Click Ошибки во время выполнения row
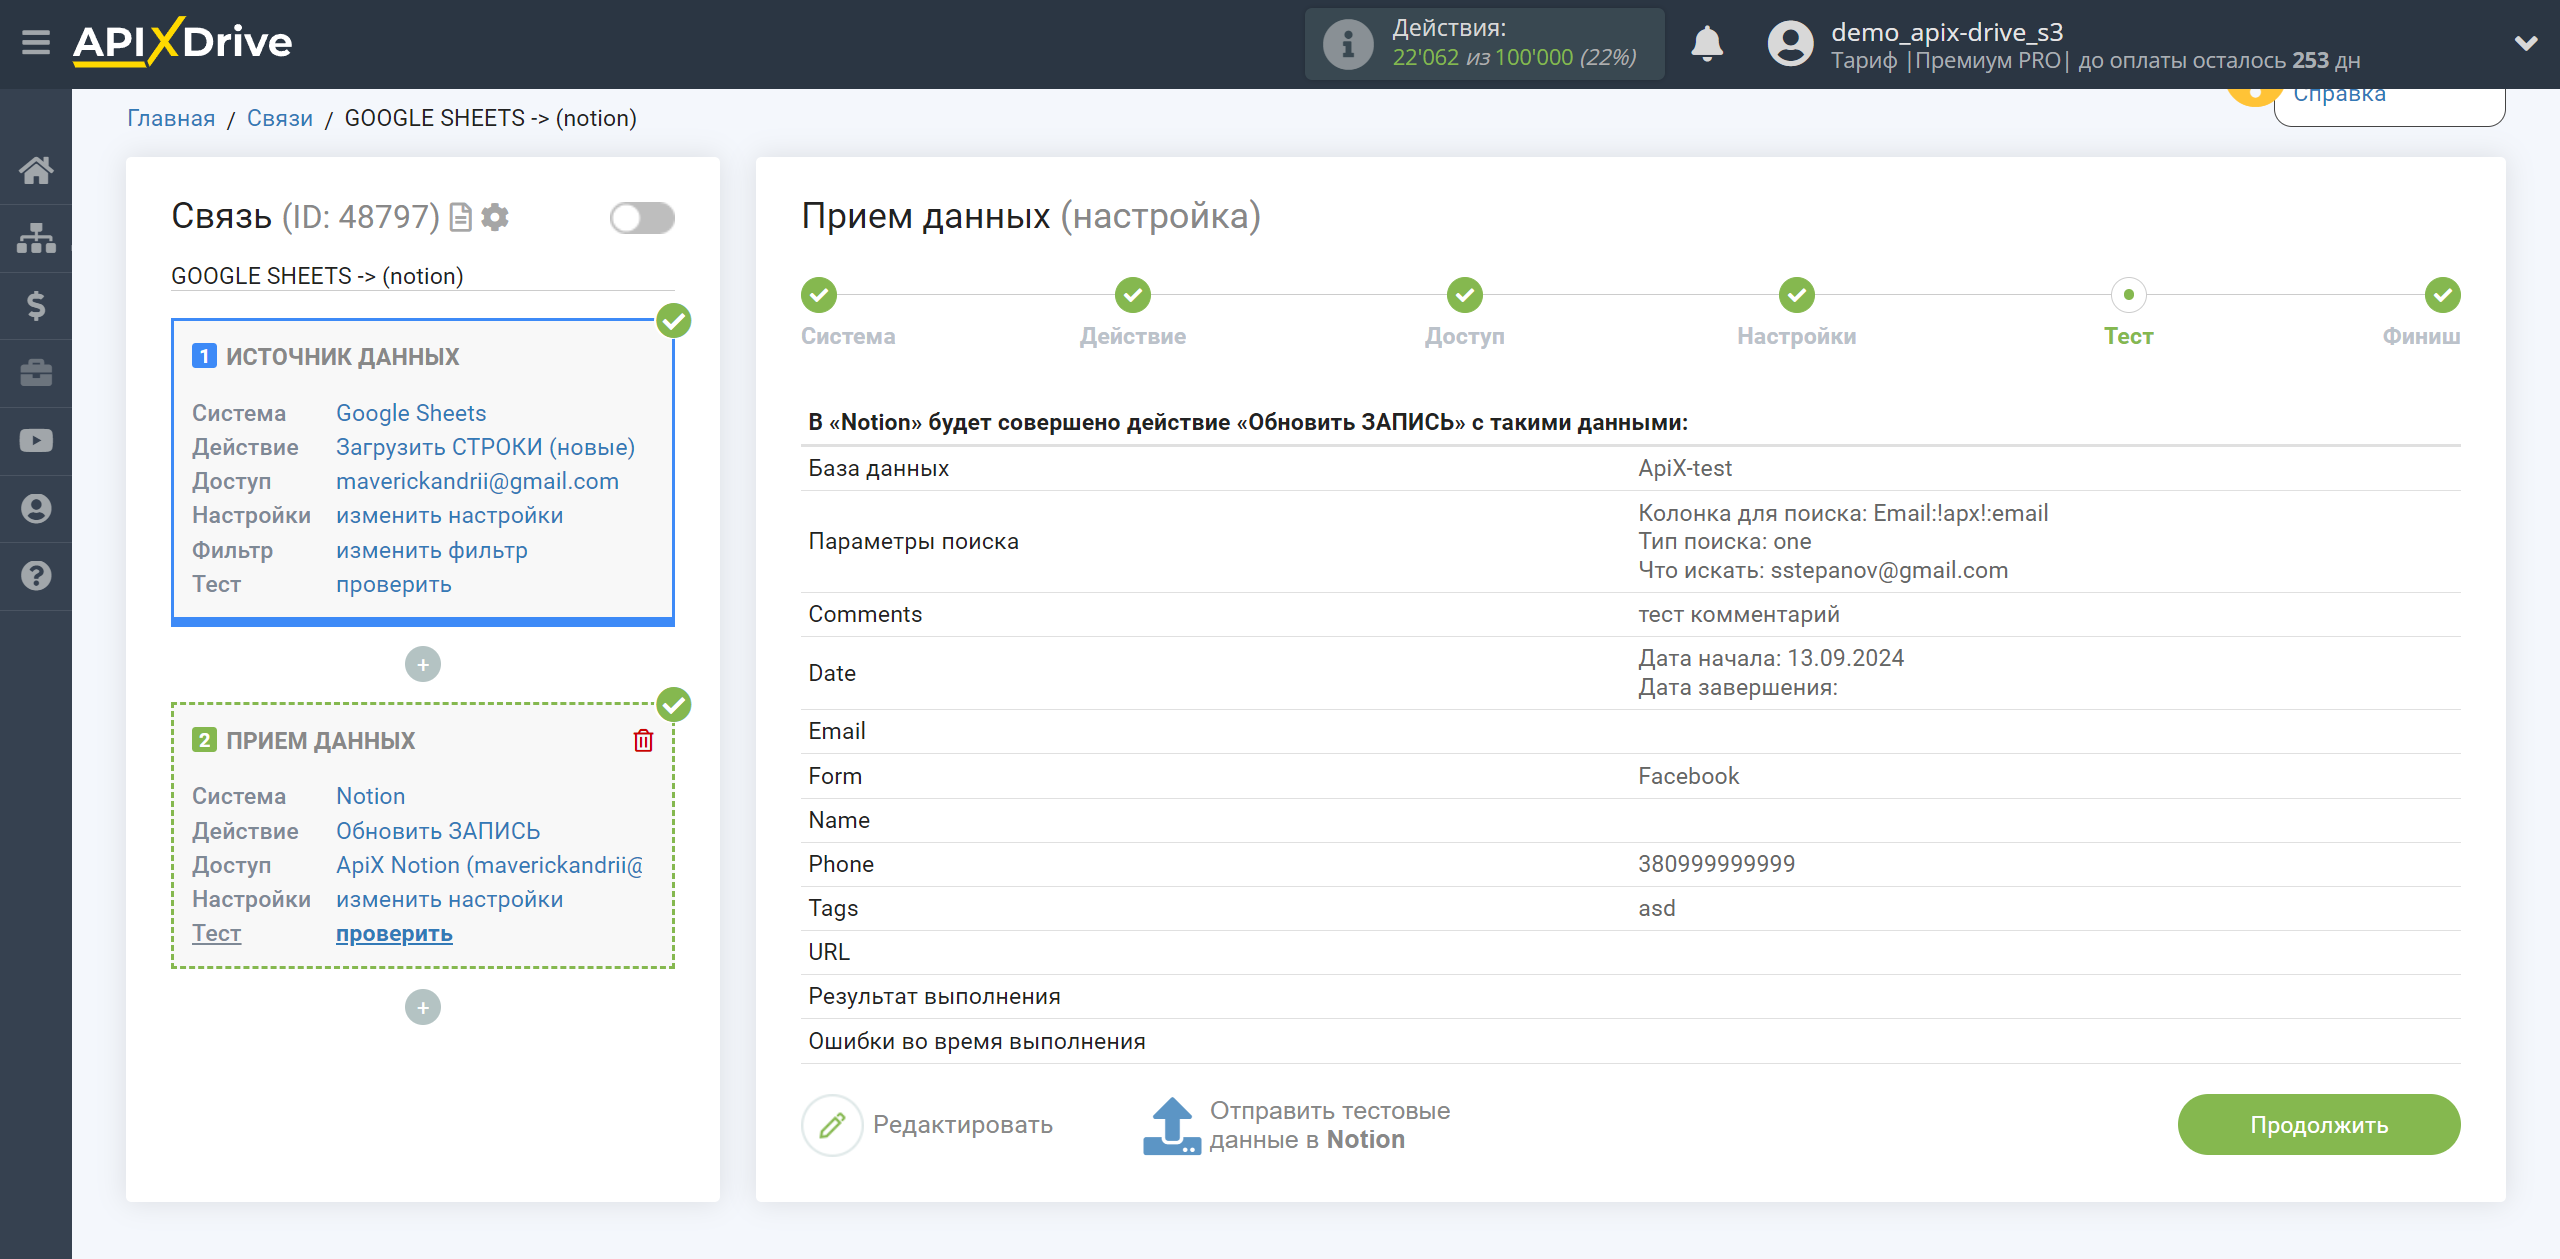This screenshot has width=2560, height=1259. point(1630,1041)
